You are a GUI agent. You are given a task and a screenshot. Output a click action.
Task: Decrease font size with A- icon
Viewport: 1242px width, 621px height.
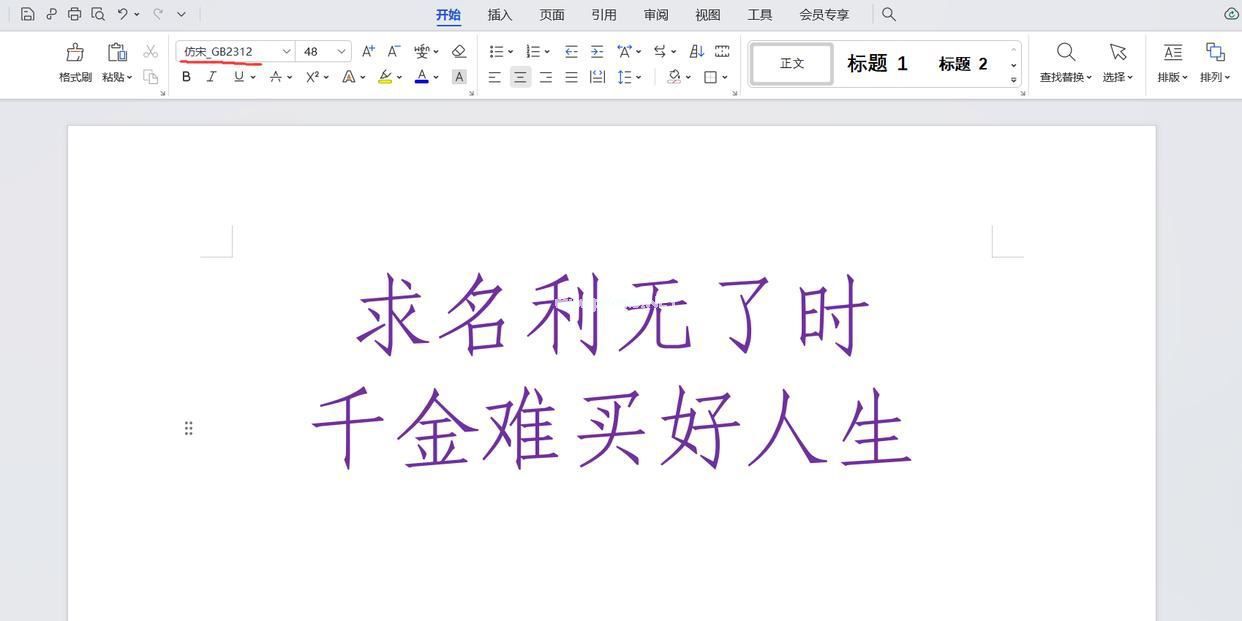click(394, 51)
